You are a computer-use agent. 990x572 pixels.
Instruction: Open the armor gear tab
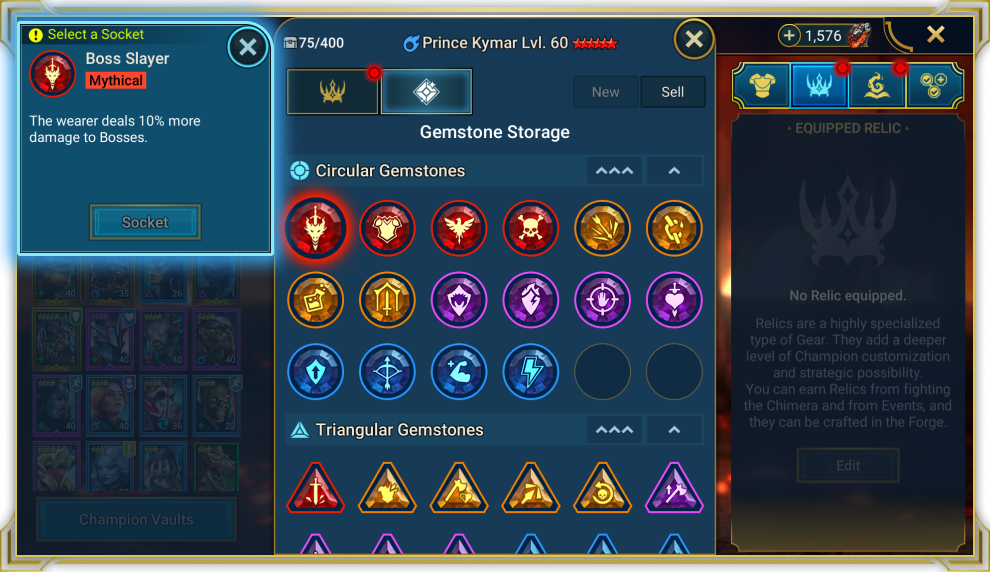[762, 85]
